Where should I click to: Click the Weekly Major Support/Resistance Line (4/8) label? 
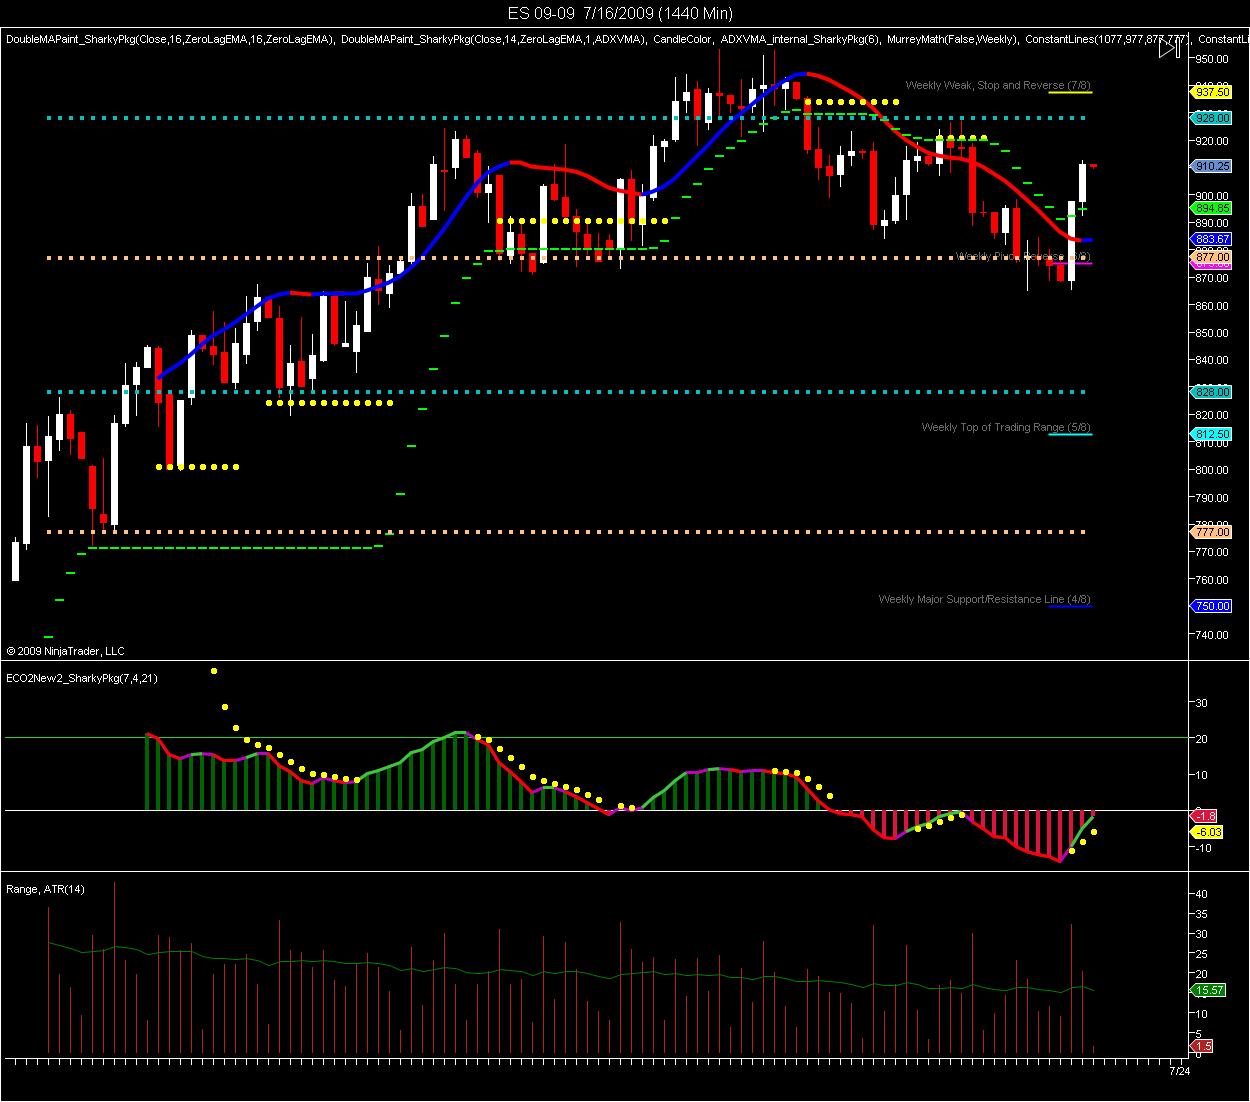tap(985, 599)
